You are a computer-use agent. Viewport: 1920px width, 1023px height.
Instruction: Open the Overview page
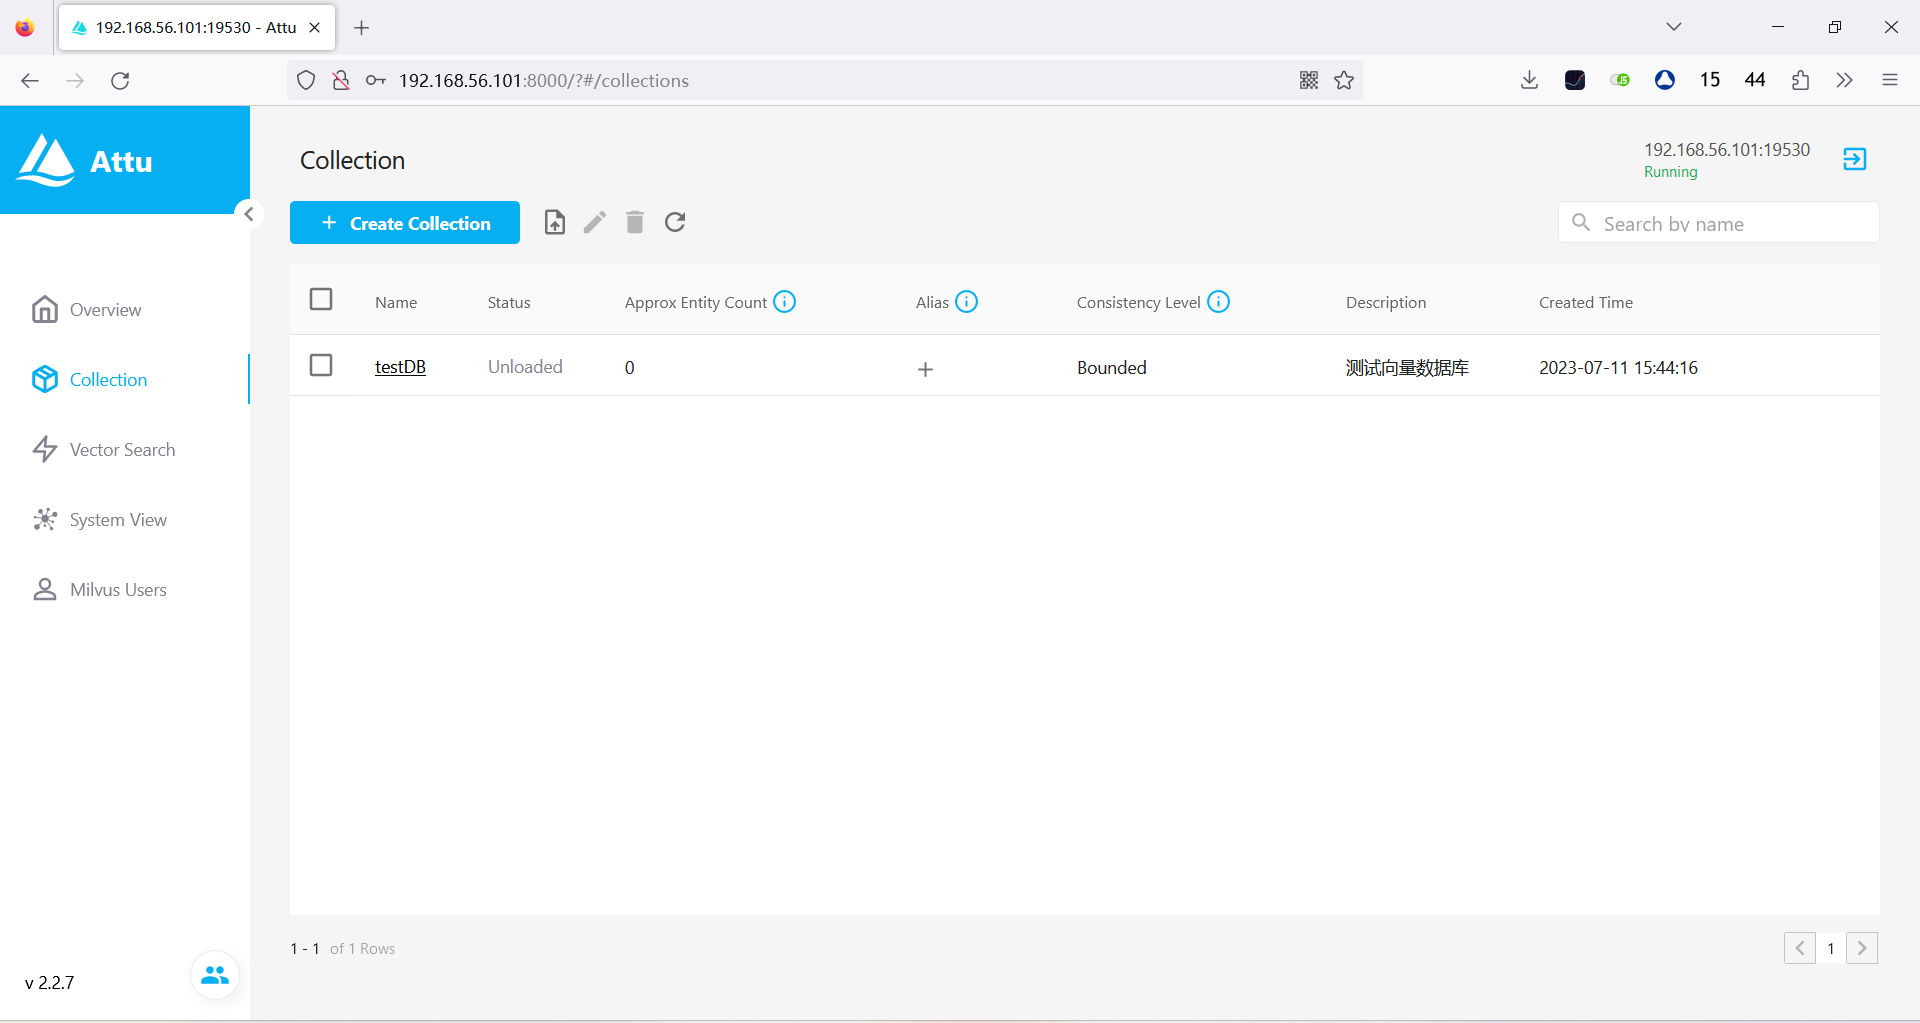coord(87,310)
